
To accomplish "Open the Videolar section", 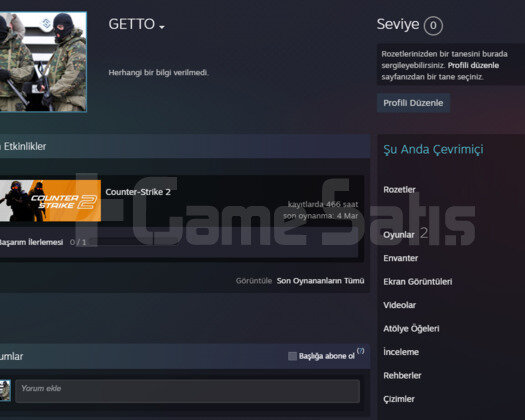I will coord(400,305).
